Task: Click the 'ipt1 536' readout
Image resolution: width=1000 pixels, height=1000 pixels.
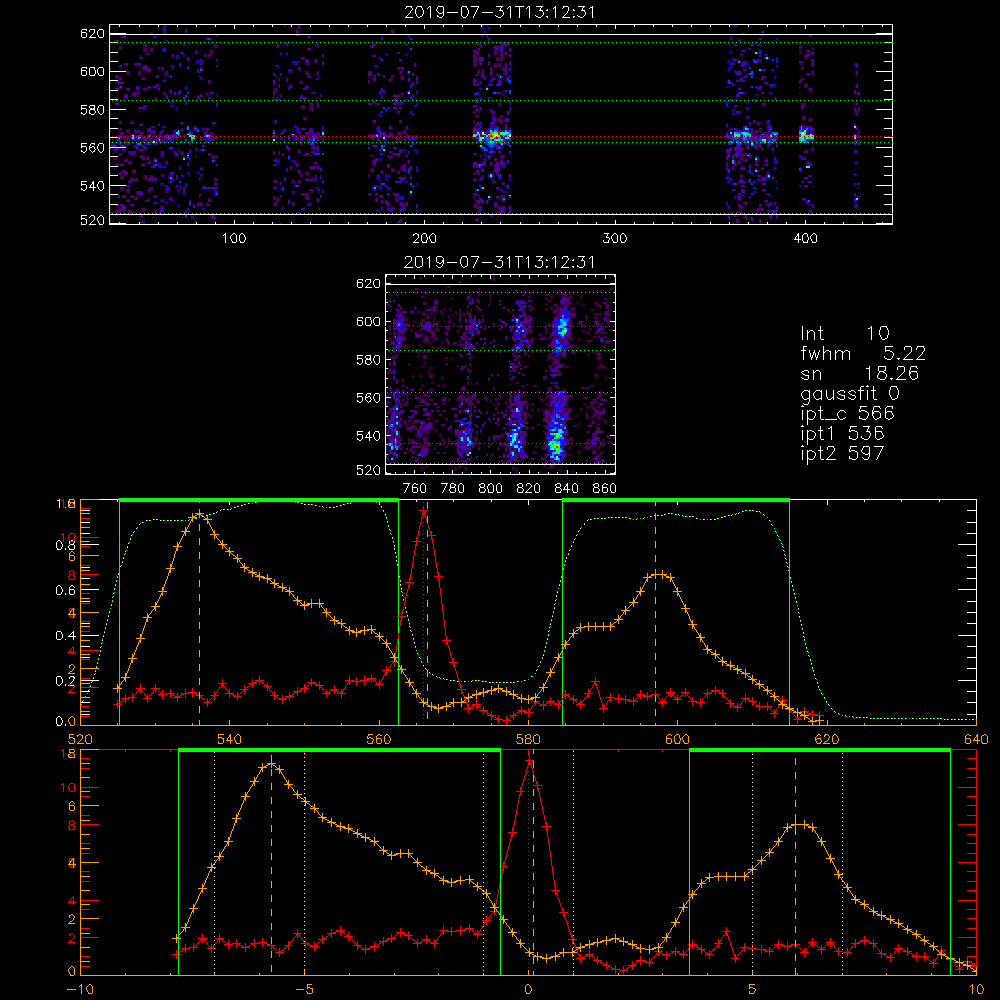Action: click(842, 434)
